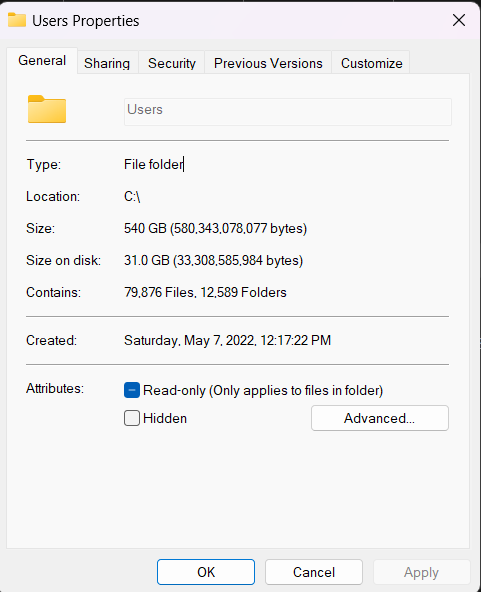Viewport: 481px width, 592px height.
Task: Click the small folder icon in title bar
Action: 17,20
